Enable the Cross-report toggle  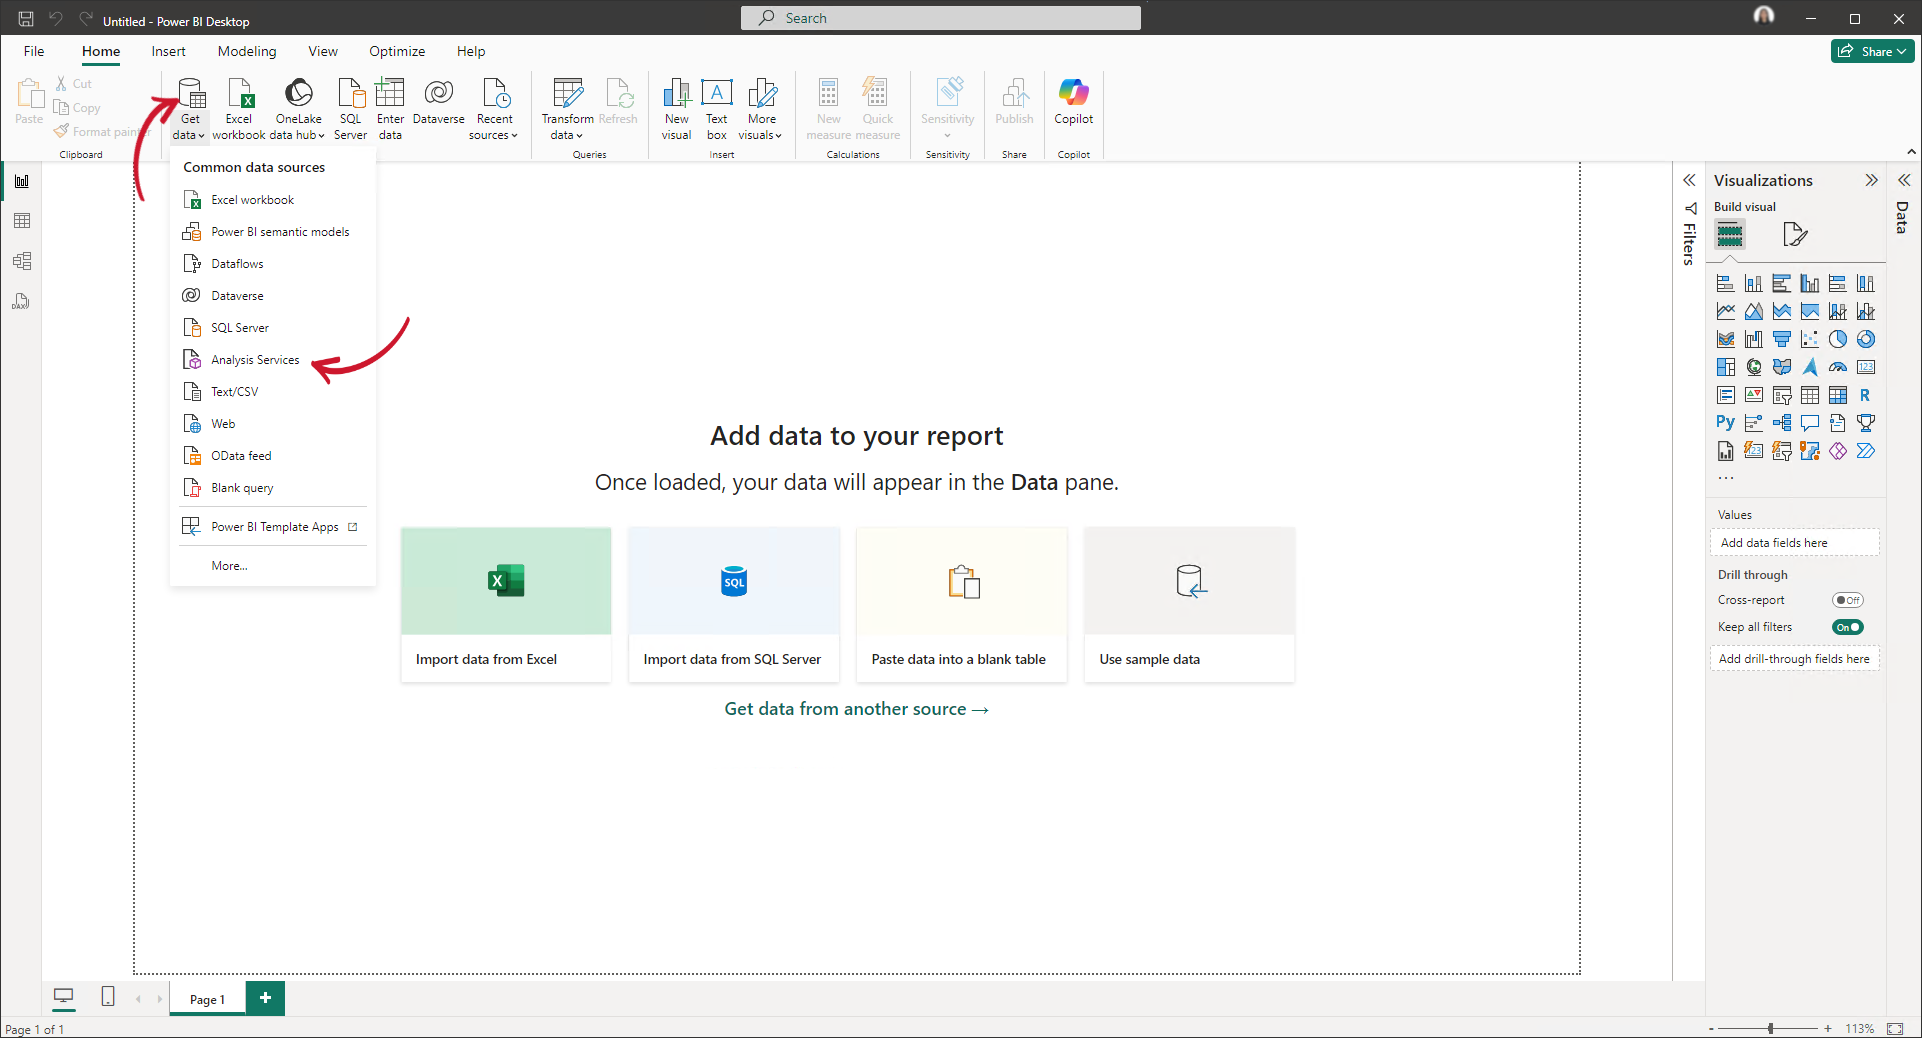point(1848,600)
